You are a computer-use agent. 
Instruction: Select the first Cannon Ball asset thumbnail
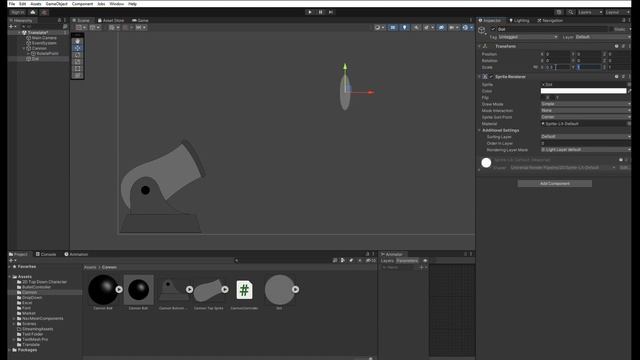[x=103, y=289]
